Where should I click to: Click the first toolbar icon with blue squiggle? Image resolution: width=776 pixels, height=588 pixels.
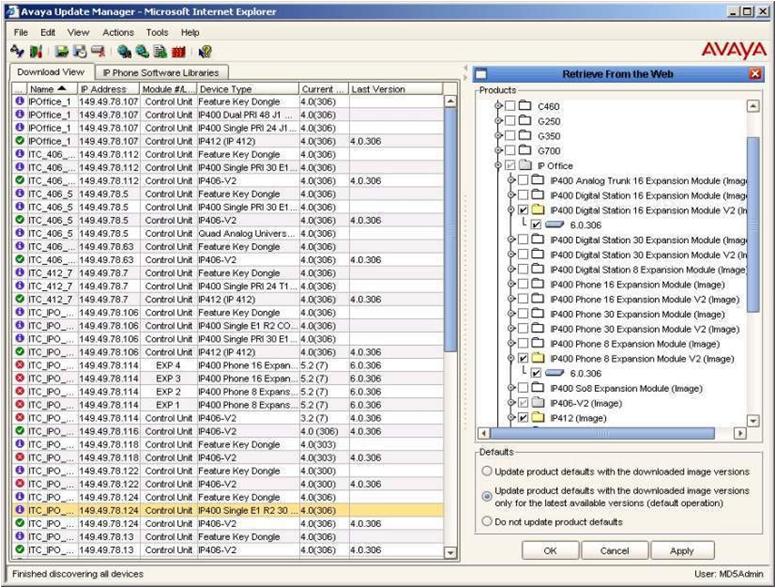point(17,51)
